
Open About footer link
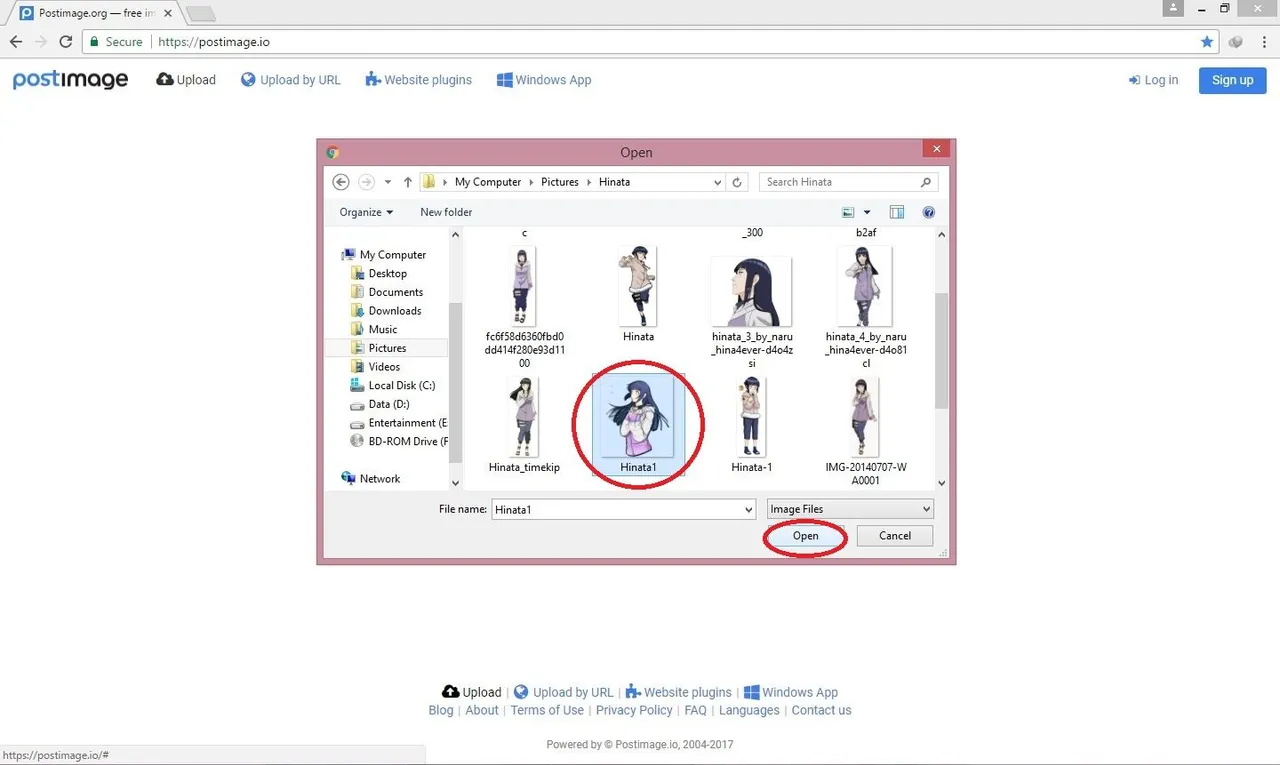(482, 710)
